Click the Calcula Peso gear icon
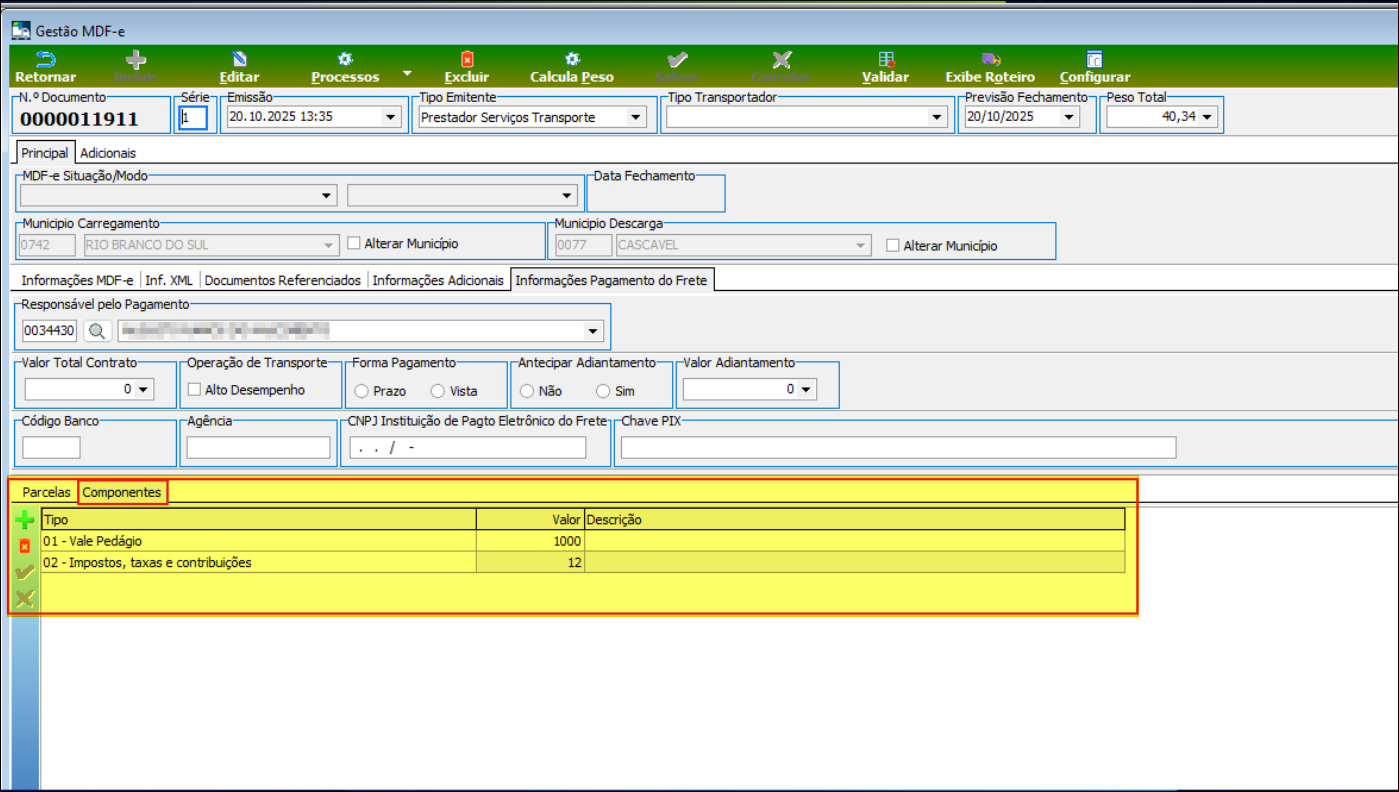 click(x=571, y=60)
